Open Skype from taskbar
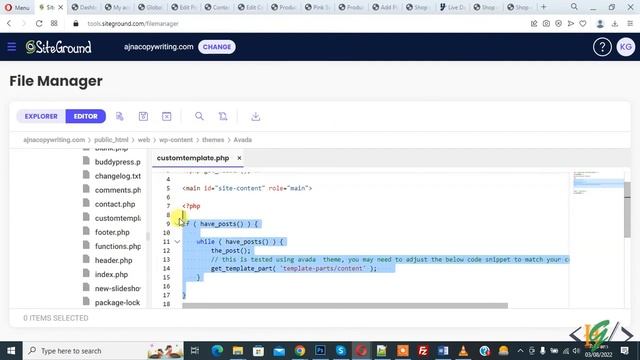 click(x=341, y=351)
